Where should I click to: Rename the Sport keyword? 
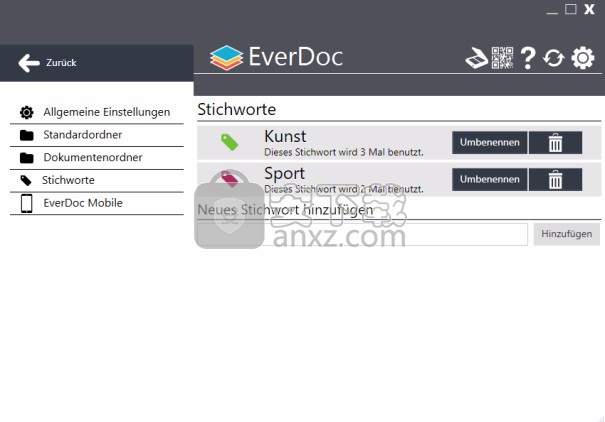coord(489,179)
